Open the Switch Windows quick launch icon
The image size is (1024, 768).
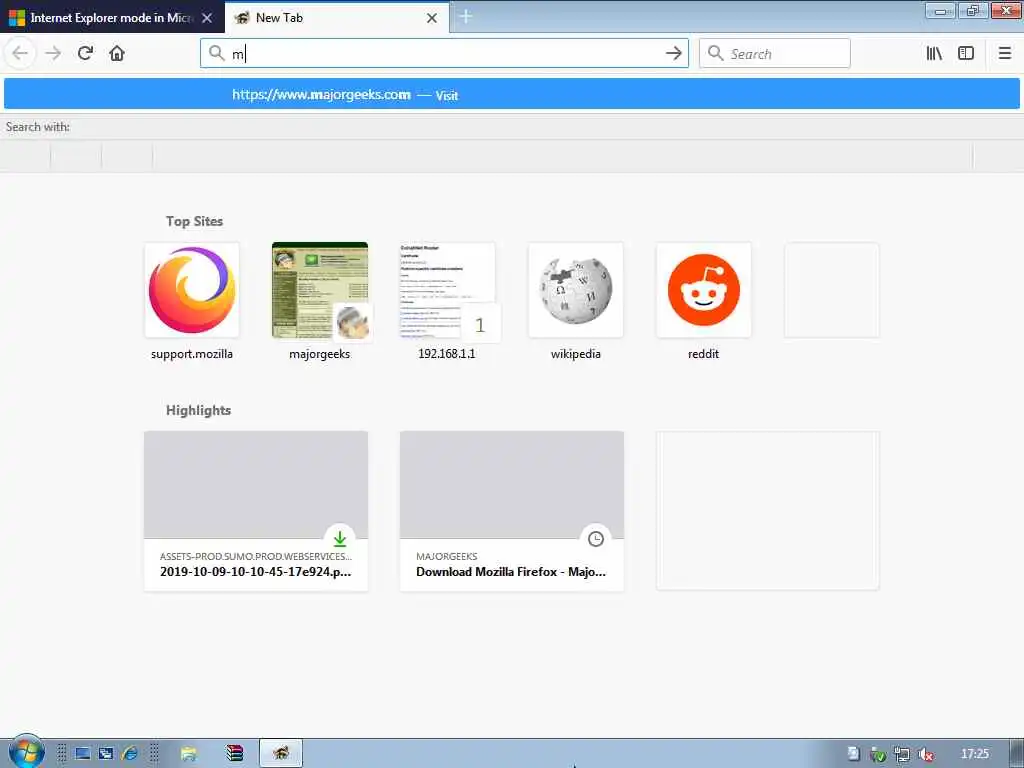click(x=106, y=754)
